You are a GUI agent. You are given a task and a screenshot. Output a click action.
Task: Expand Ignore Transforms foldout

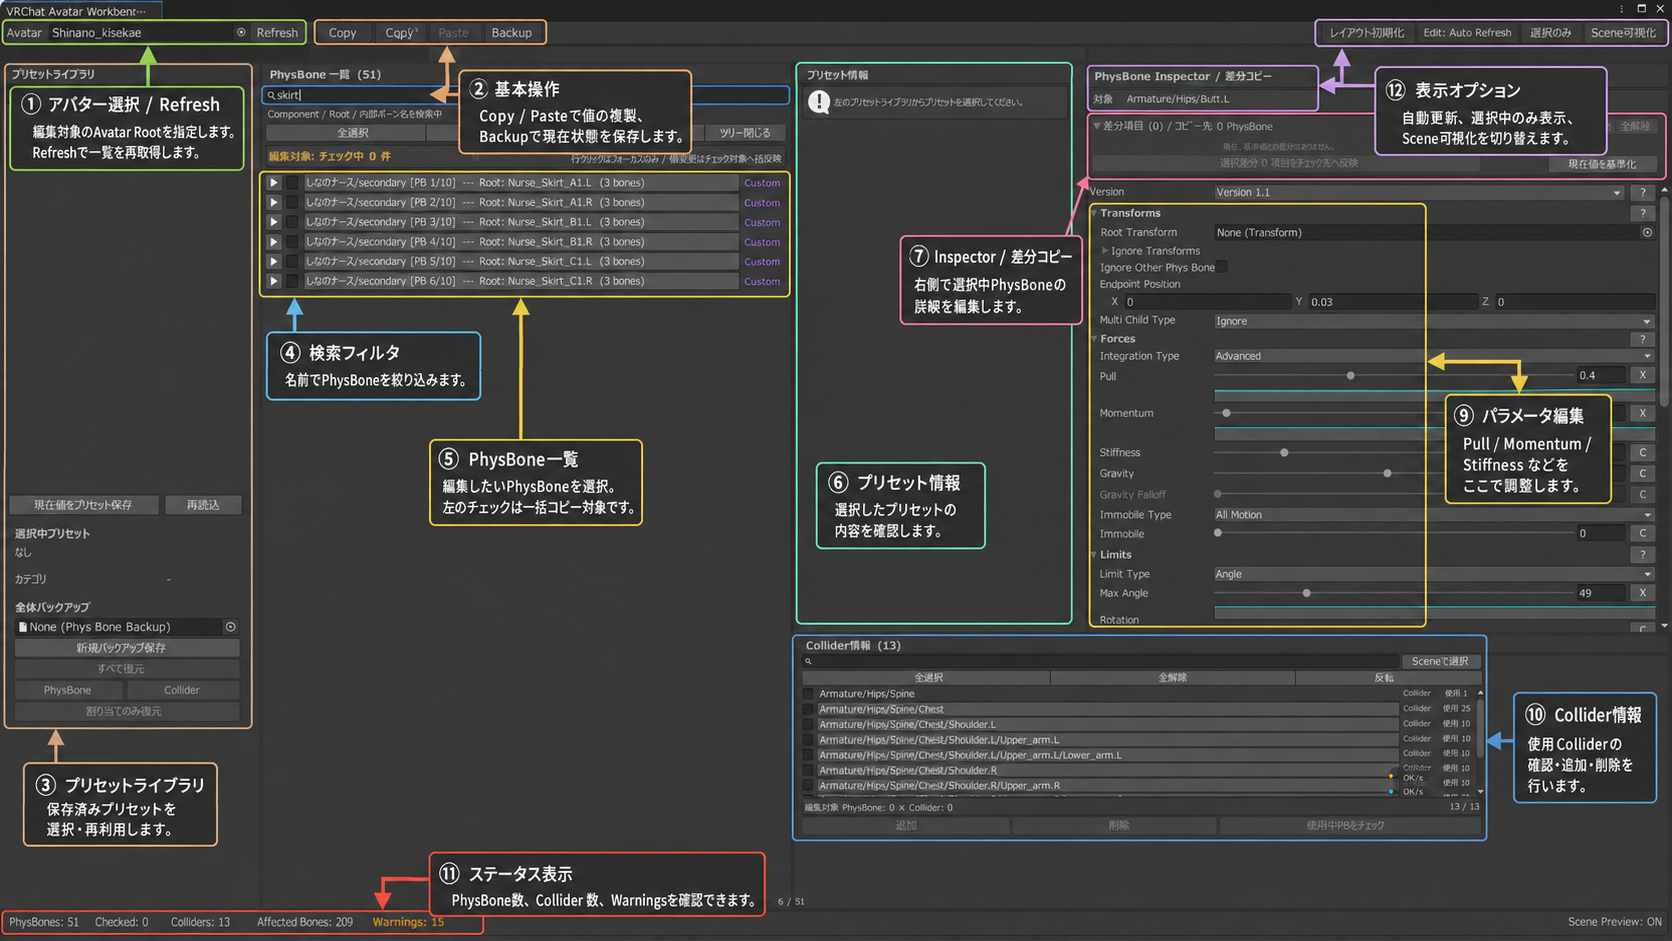[x=1105, y=251]
